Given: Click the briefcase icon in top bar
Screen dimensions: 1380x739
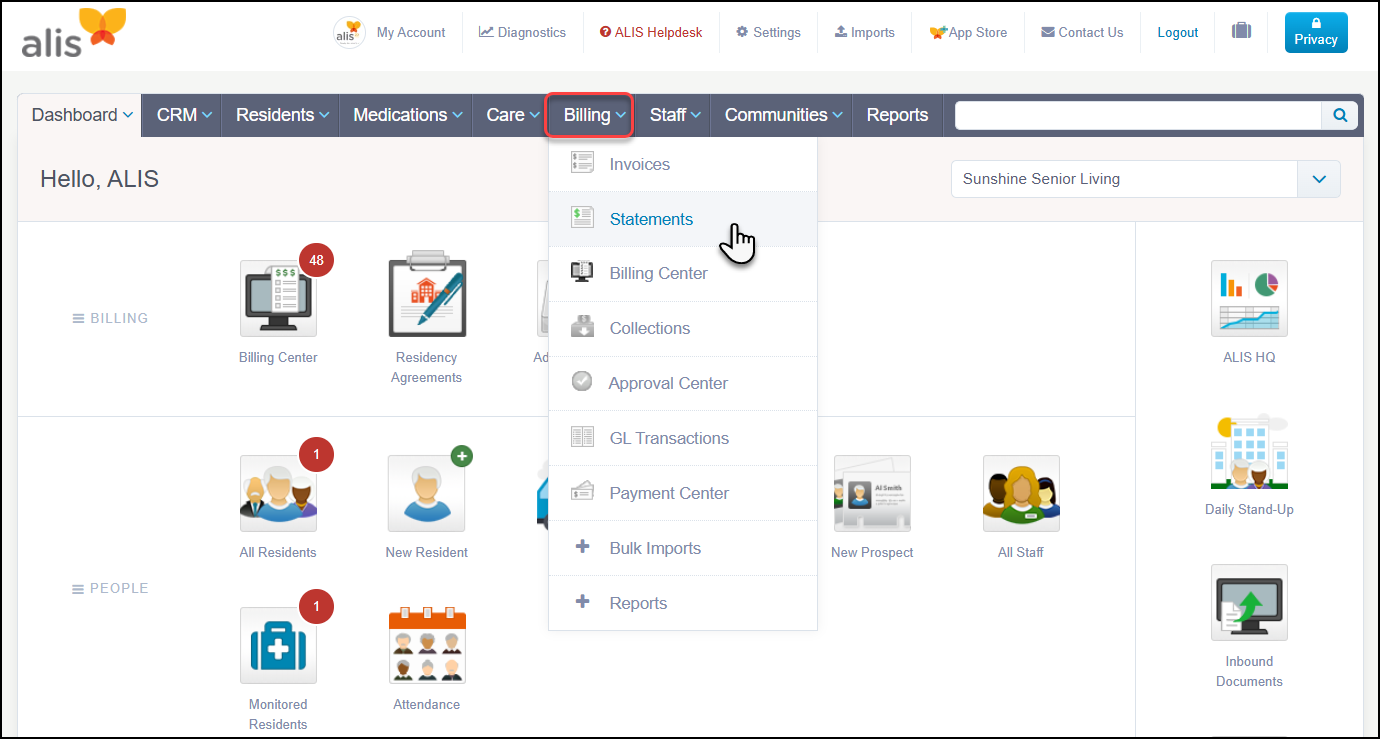Looking at the screenshot, I should tap(1241, 31).
